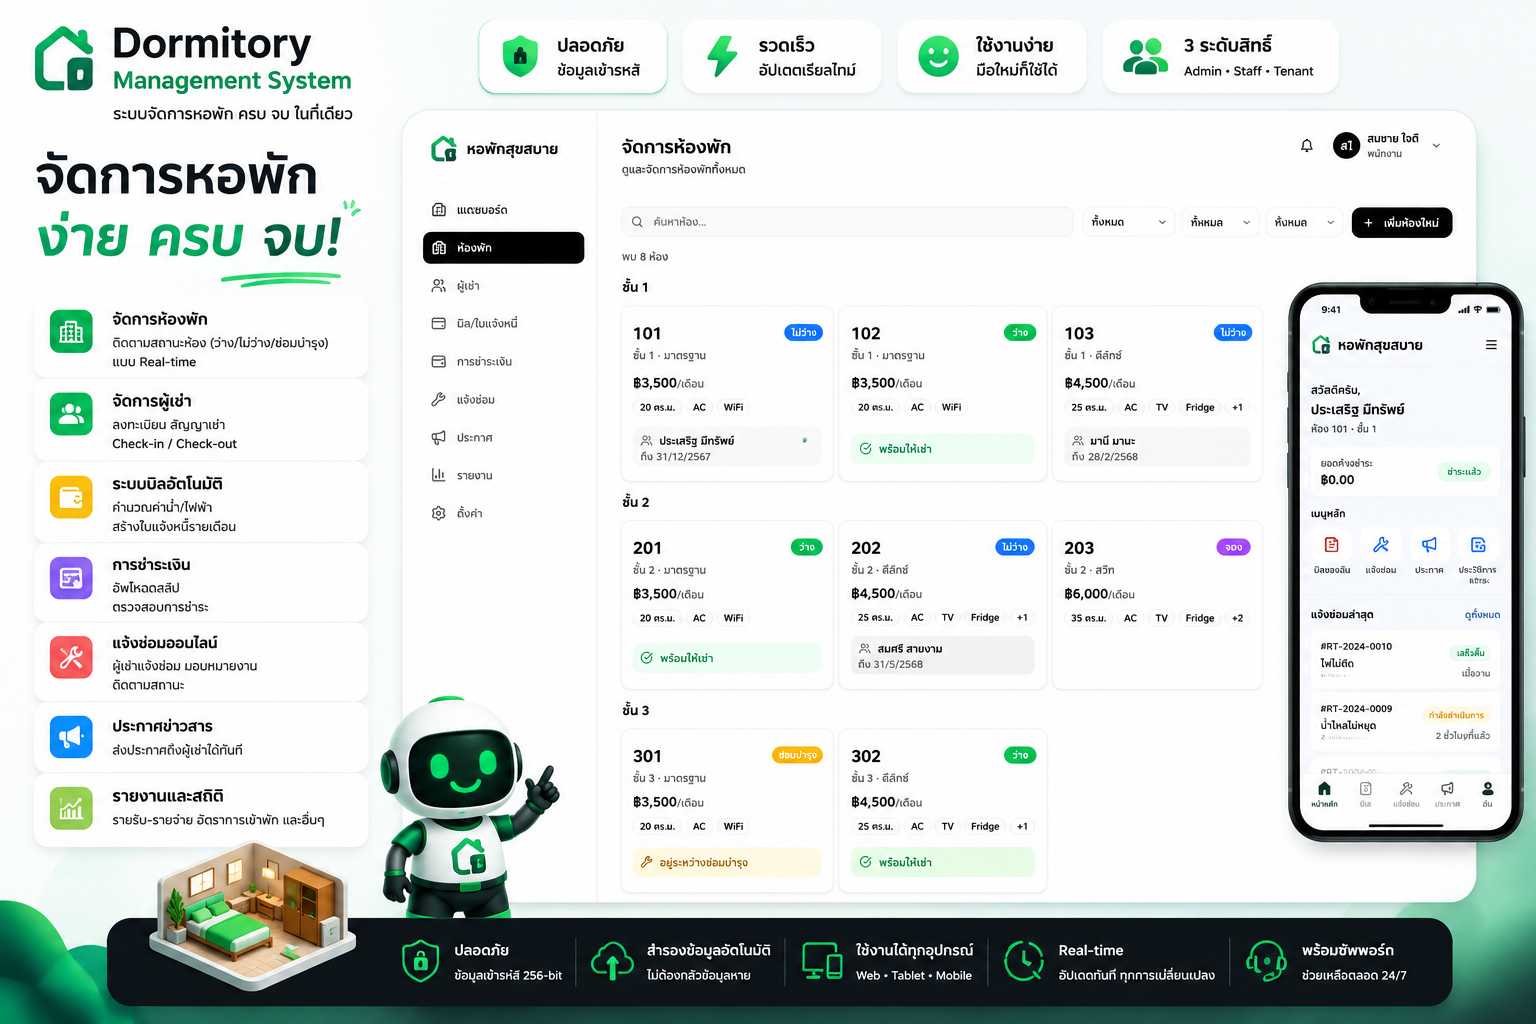
Task: Open the ทั้งหมด filter beside the add-room button
Action: click(x=1305, y=222)
